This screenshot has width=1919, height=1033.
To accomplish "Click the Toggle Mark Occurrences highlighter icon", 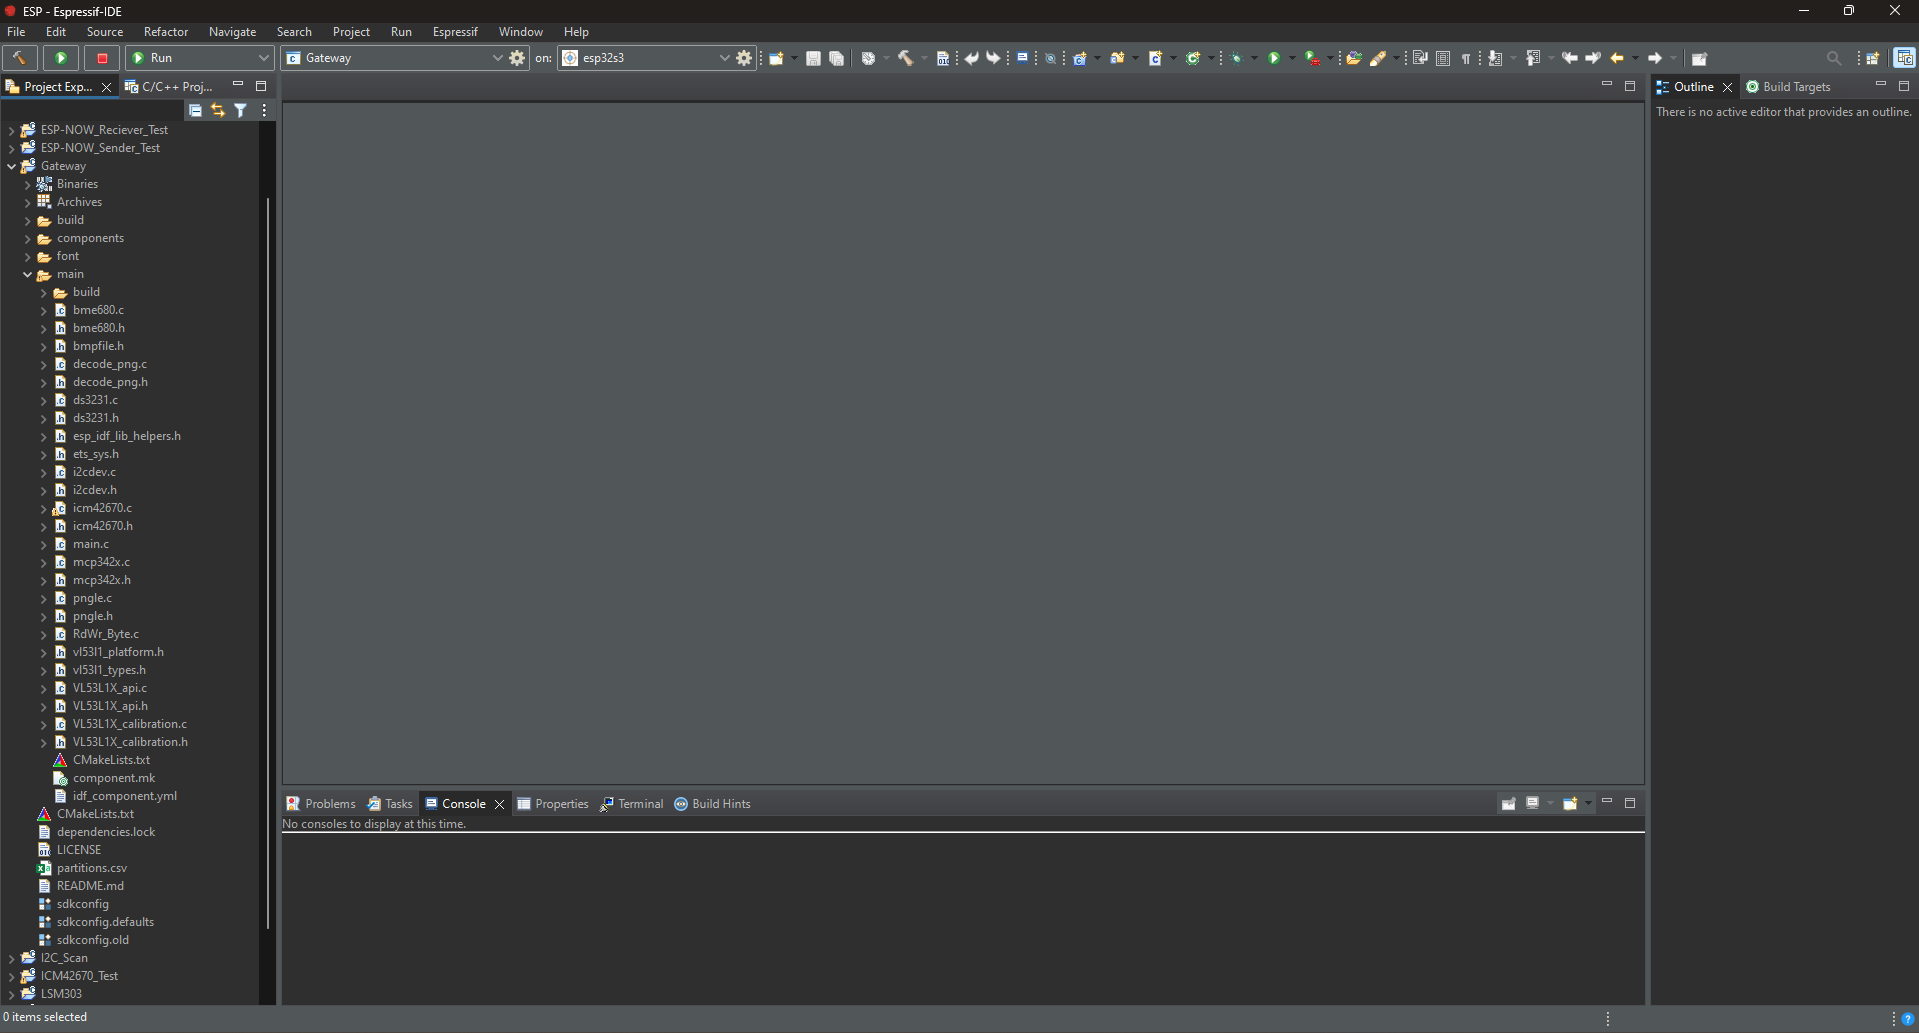I will (1378, 58).
